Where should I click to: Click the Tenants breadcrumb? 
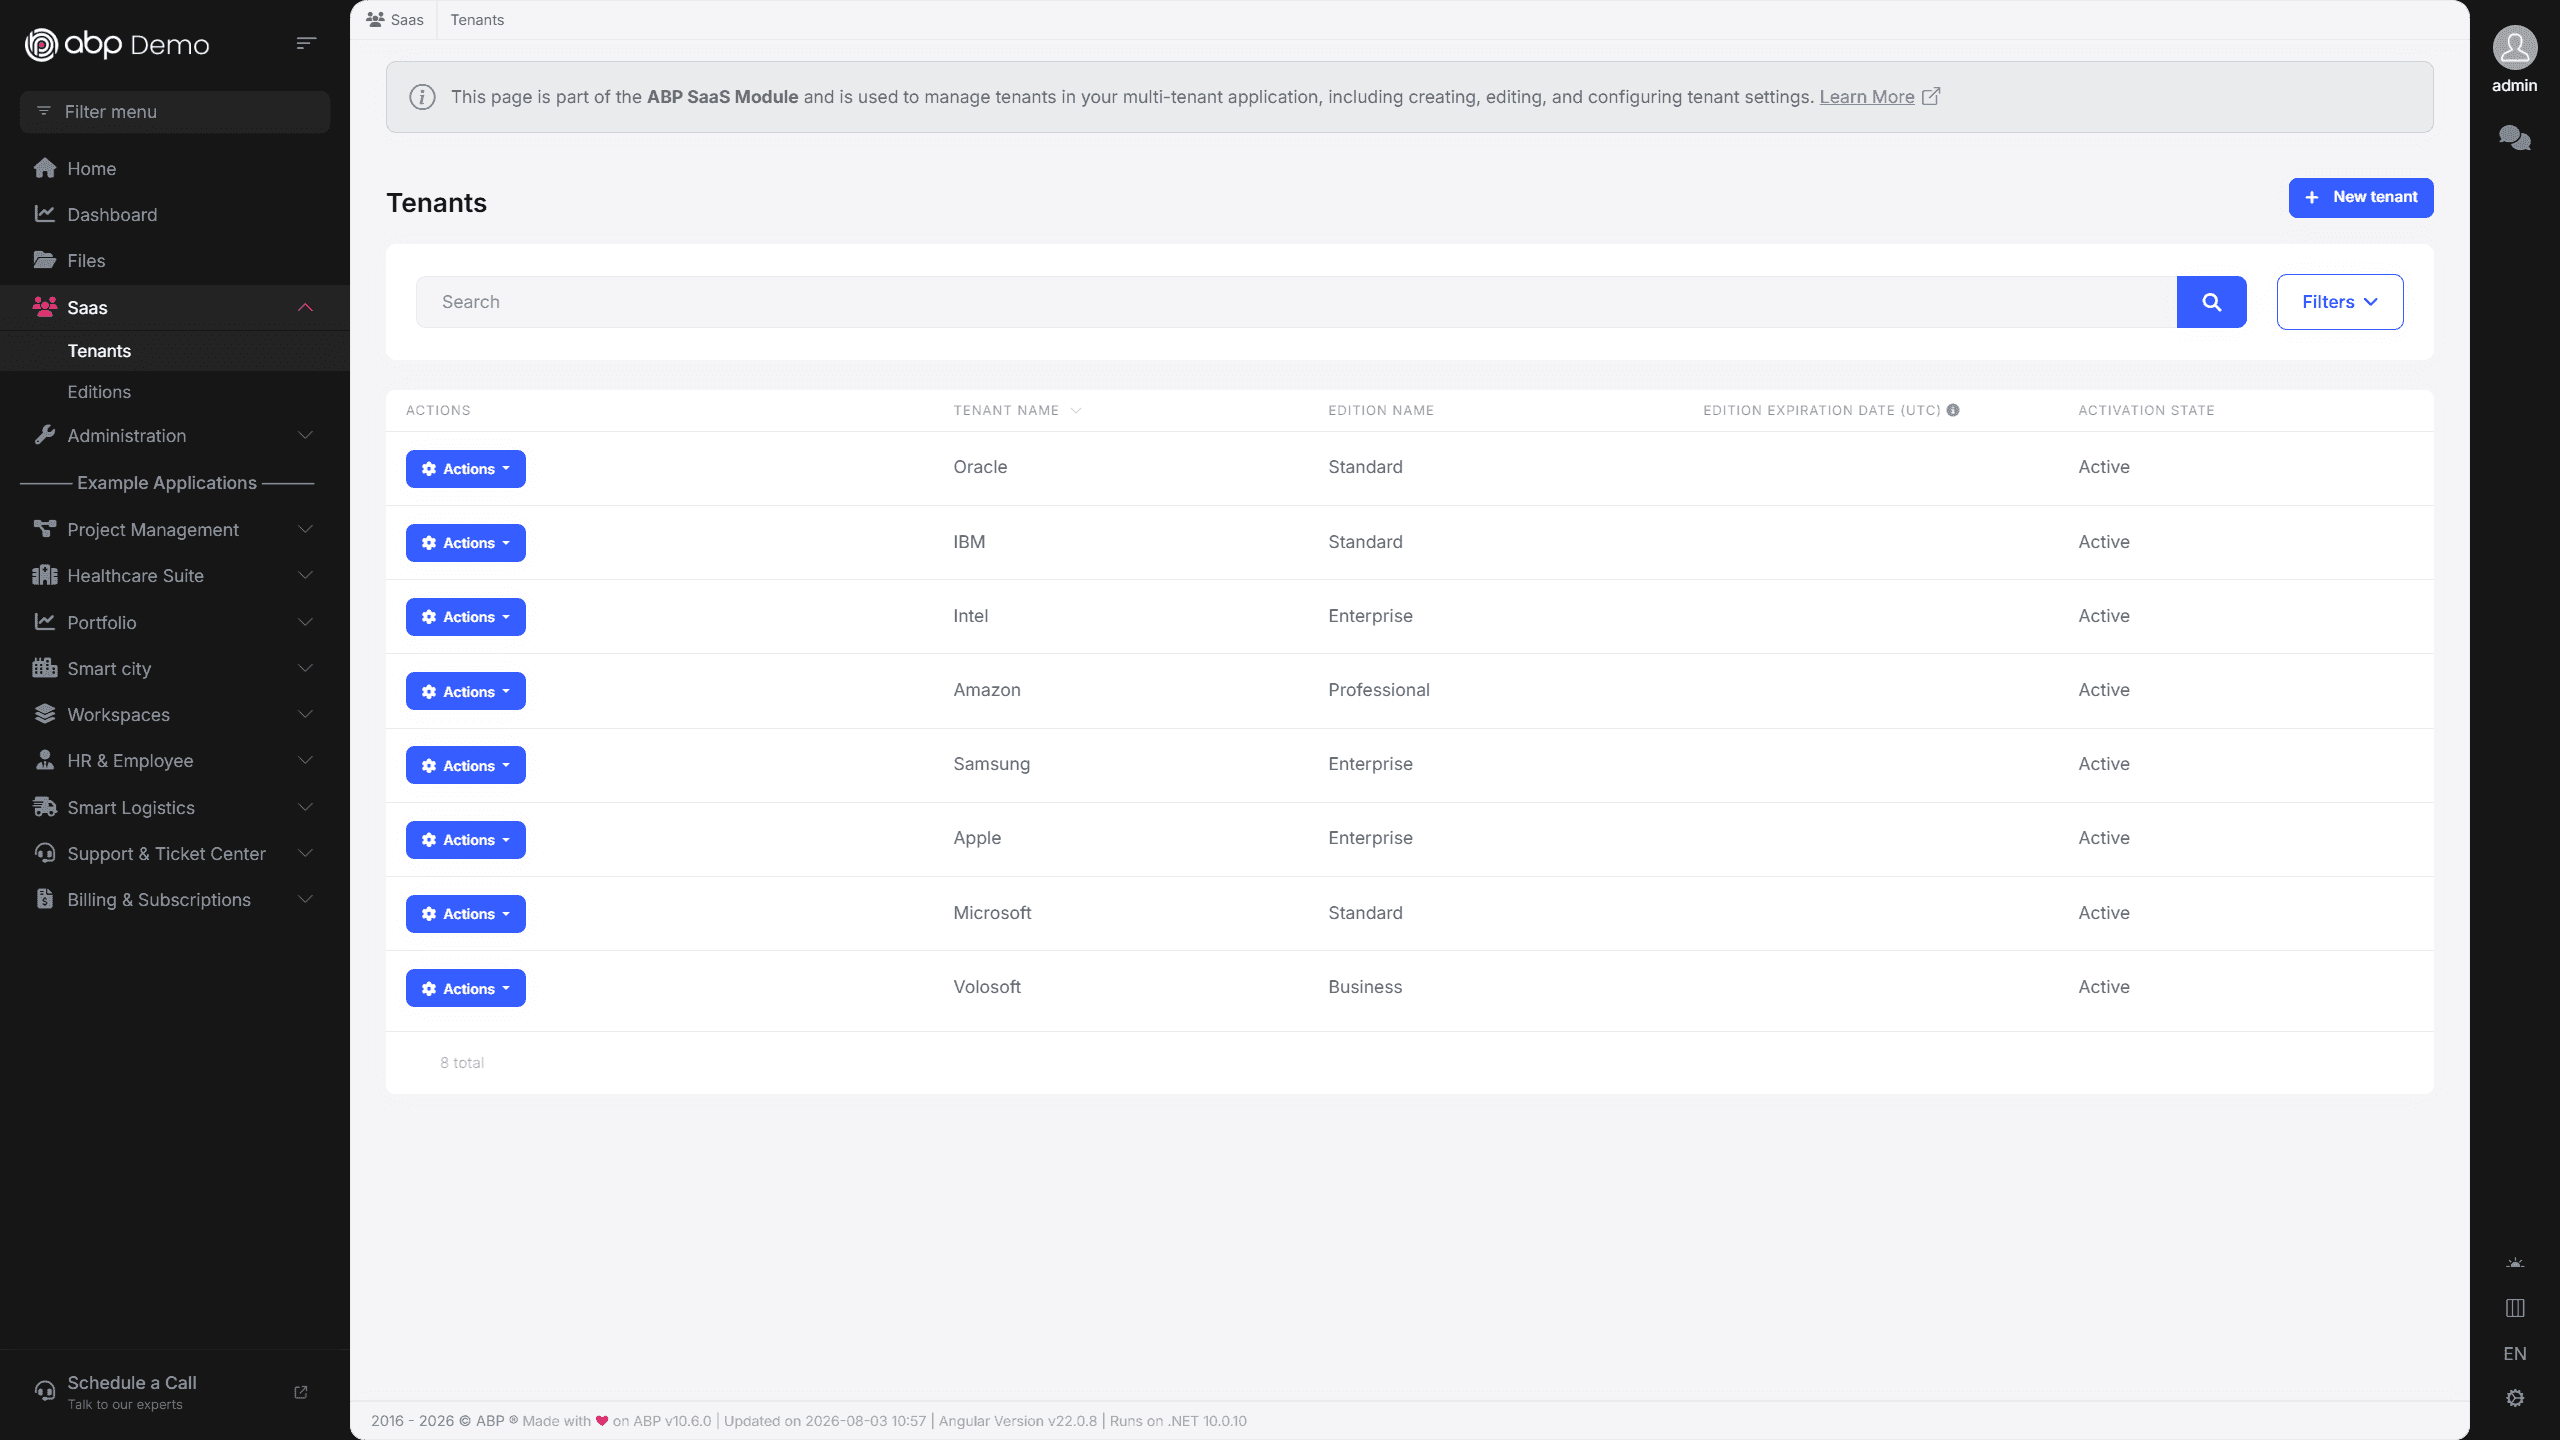[477, 20]
